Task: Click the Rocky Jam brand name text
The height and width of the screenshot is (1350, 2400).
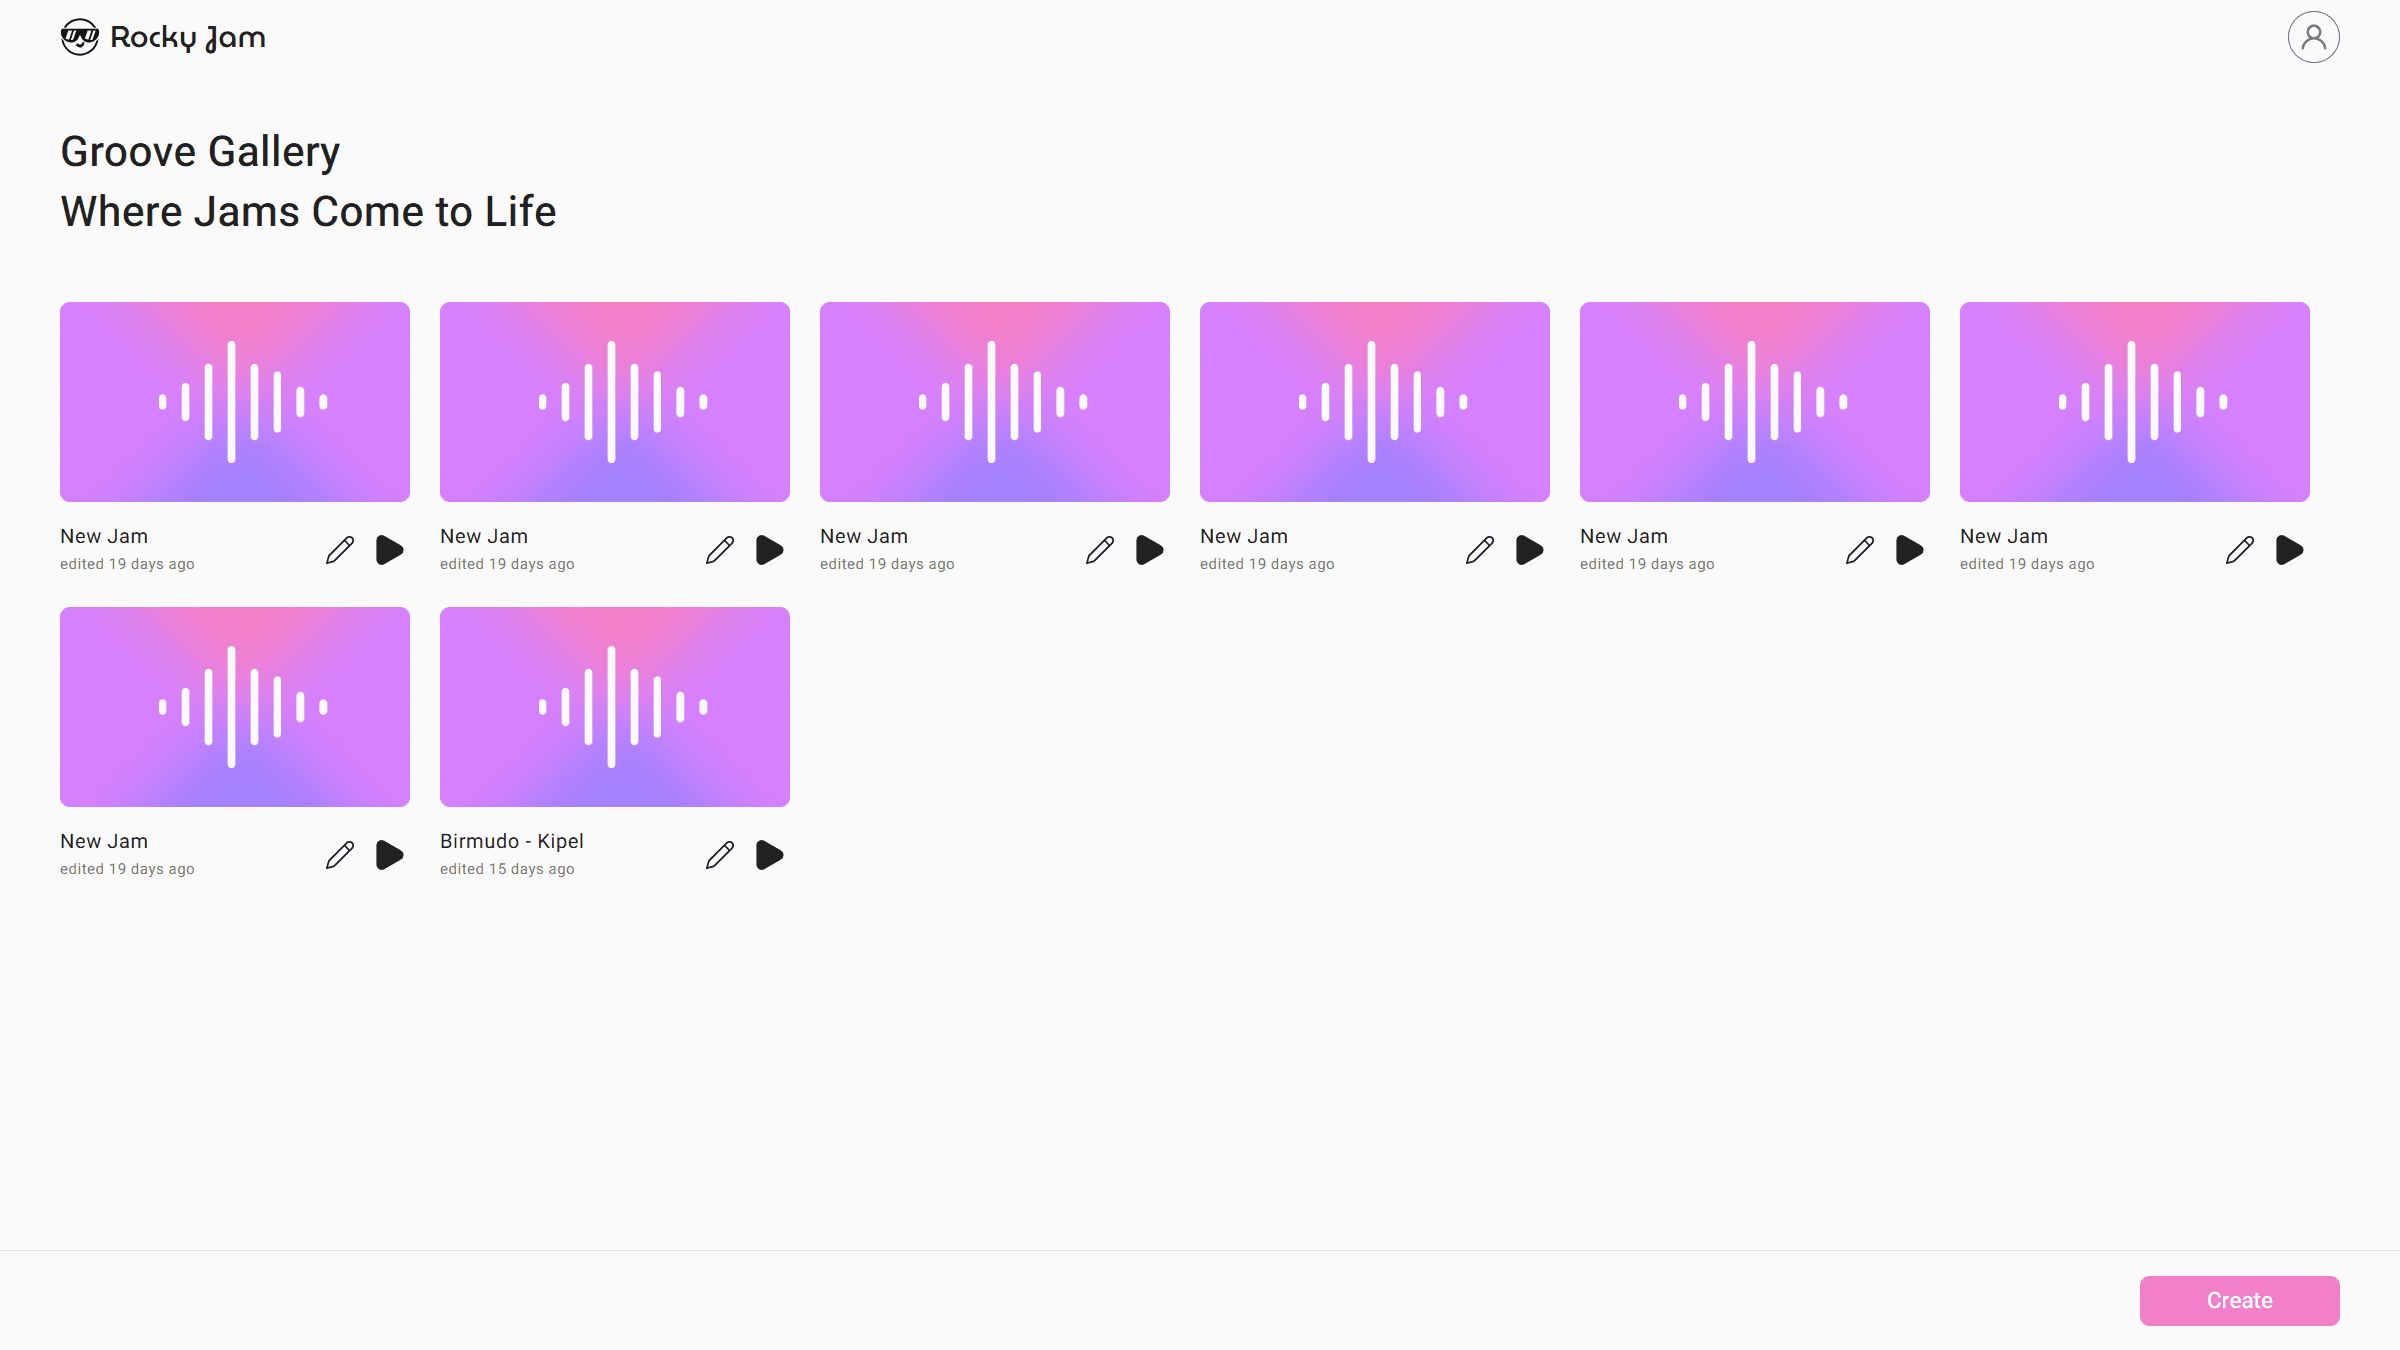Action: 188,38
